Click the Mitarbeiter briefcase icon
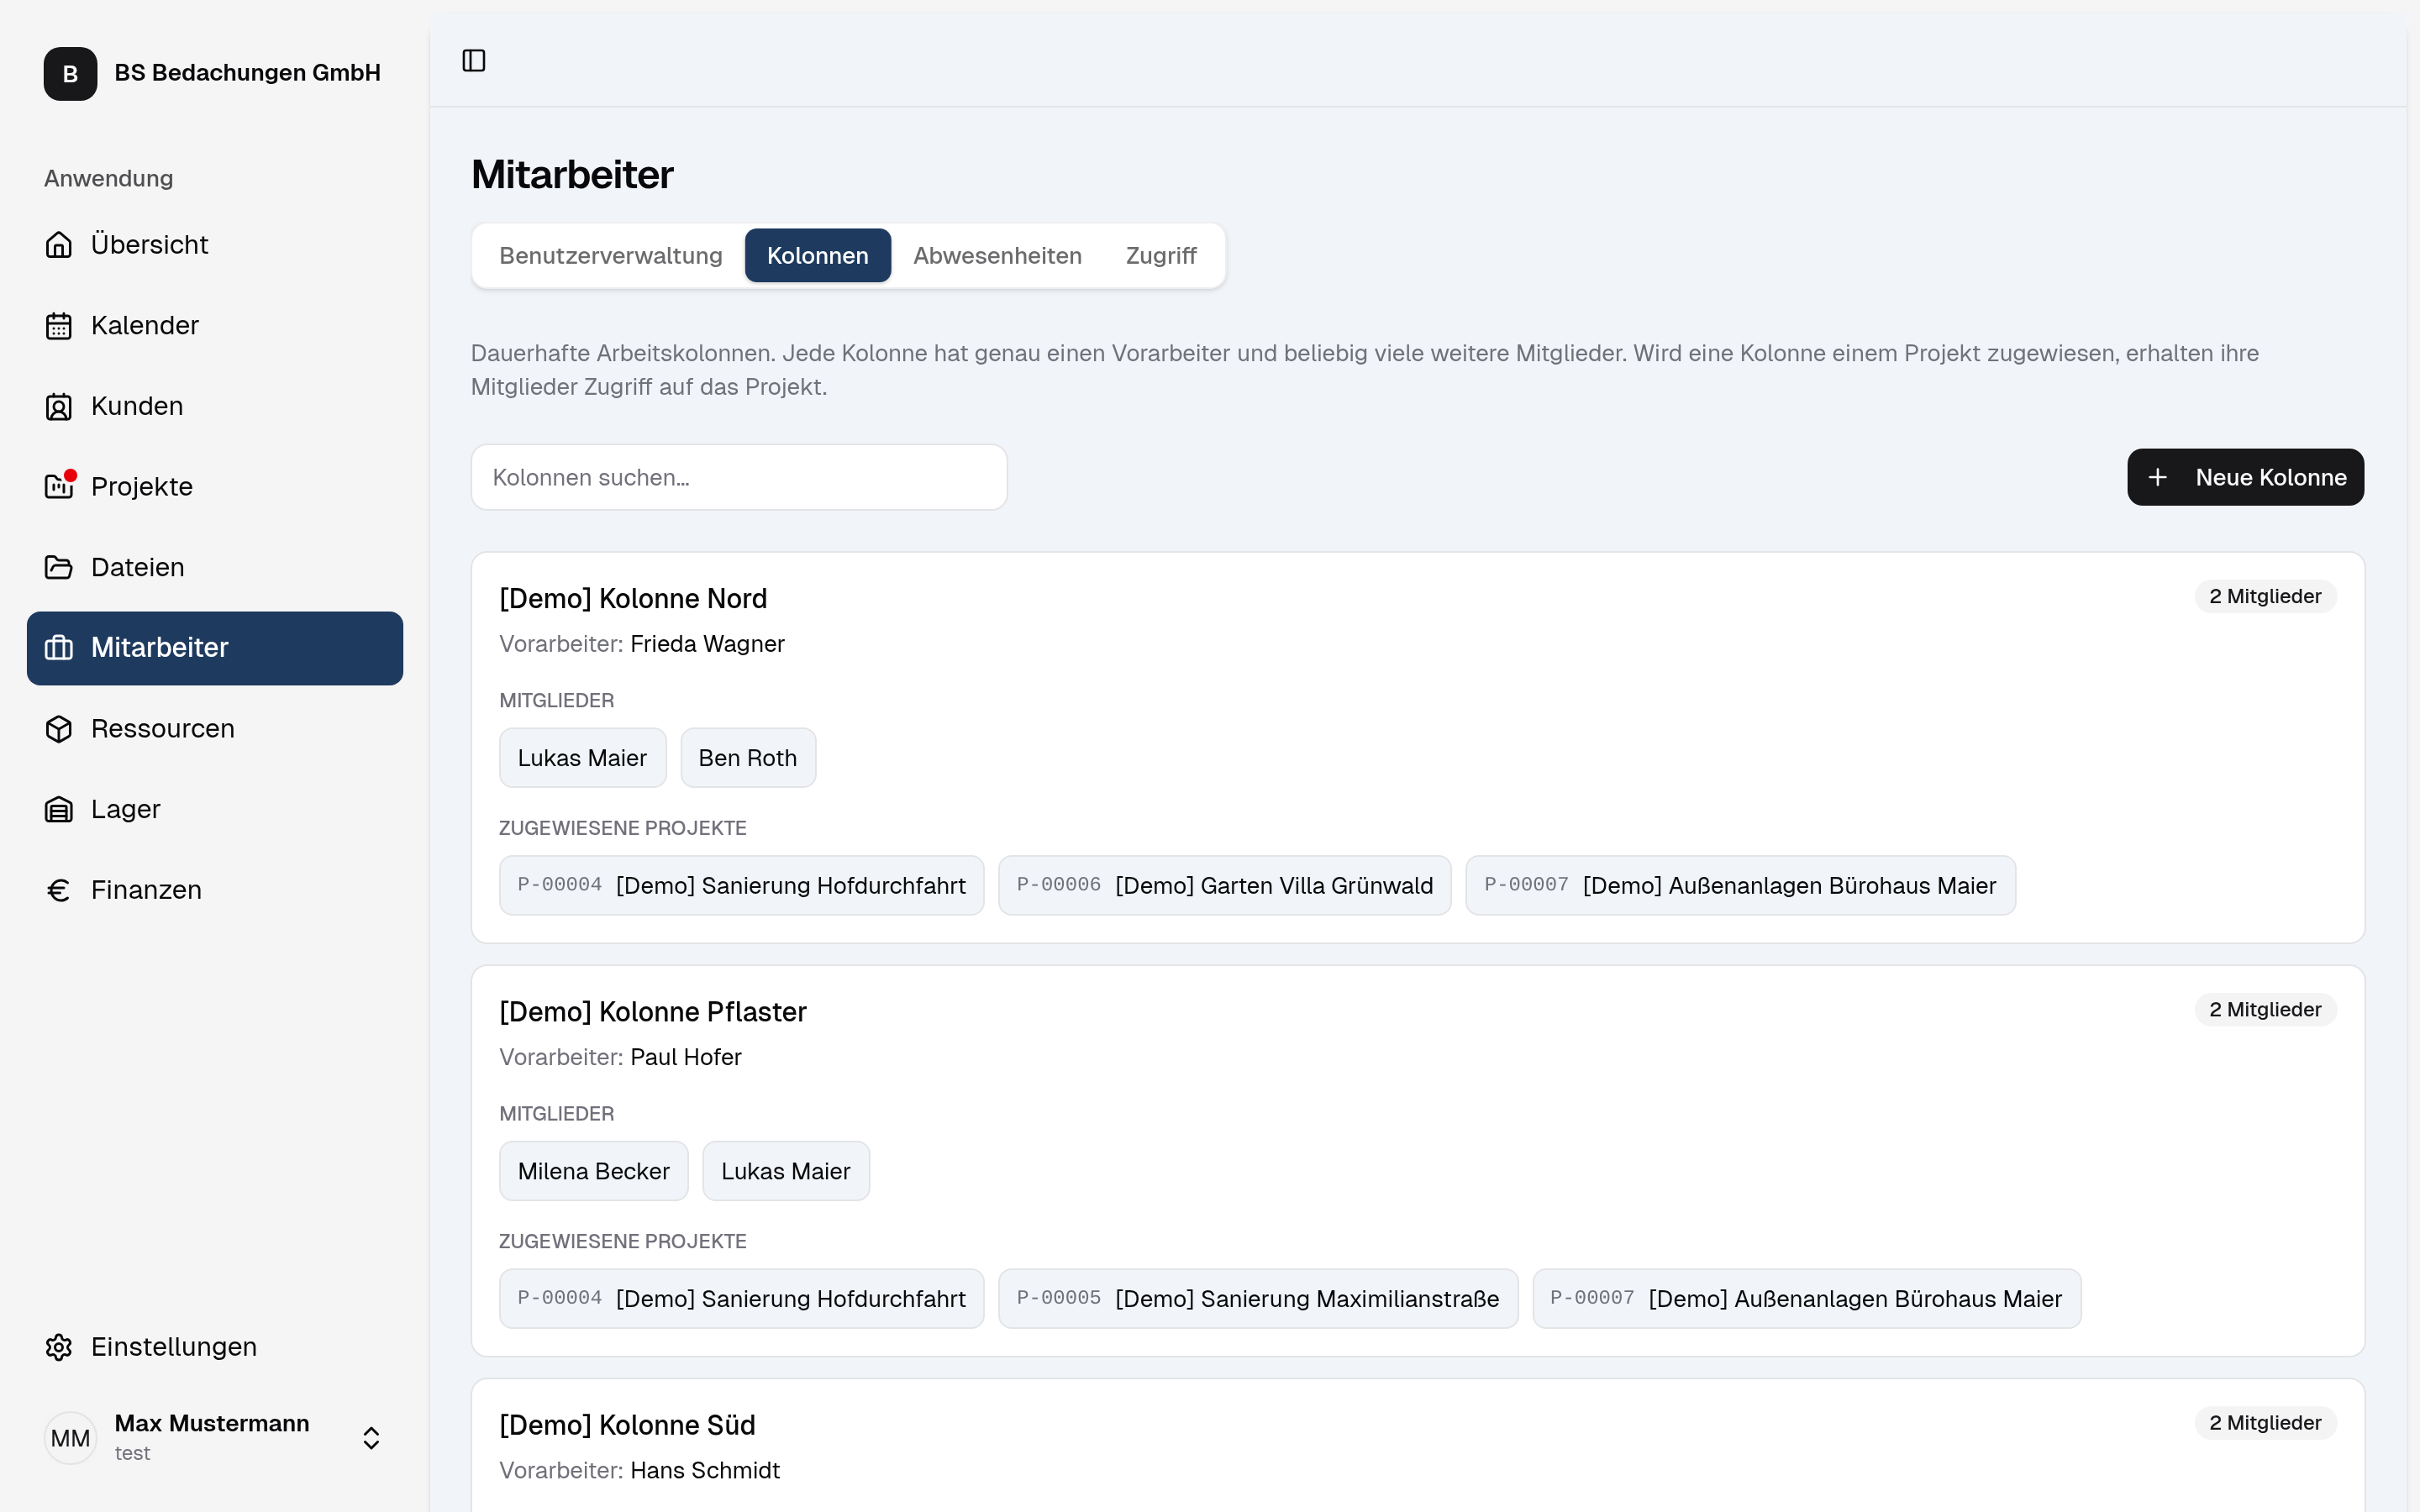The width and height of the screenshot is (2420, 1512). (x=59, y=648)
